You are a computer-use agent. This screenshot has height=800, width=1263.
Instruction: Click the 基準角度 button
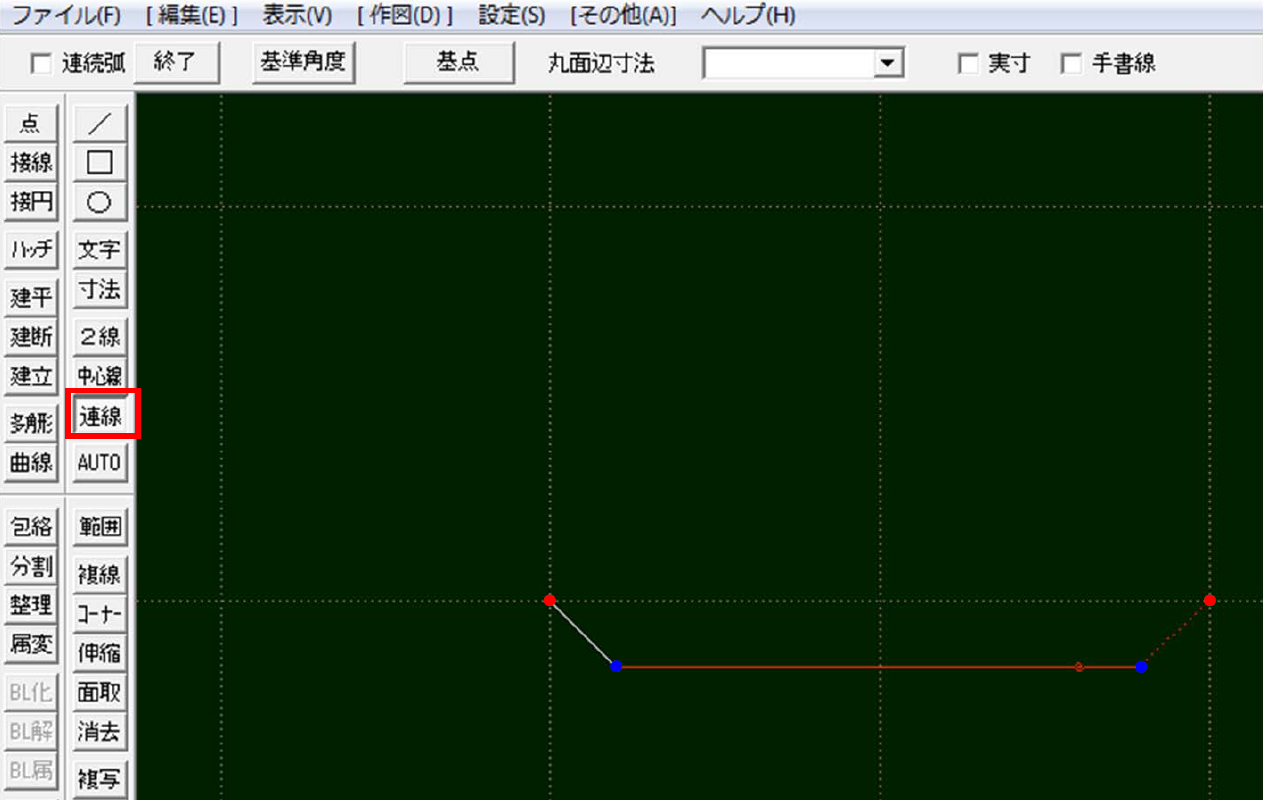tap(303, 62)
